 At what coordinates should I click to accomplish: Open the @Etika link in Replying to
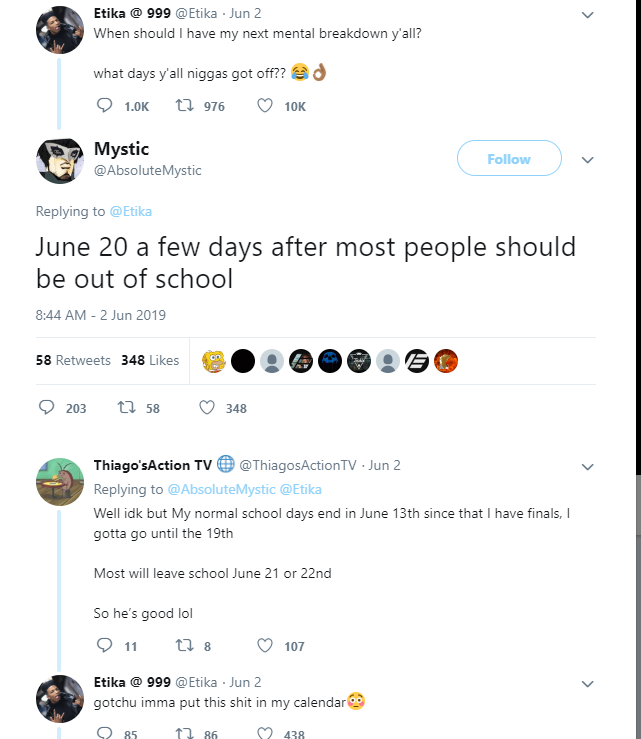[x=131, y=212]
